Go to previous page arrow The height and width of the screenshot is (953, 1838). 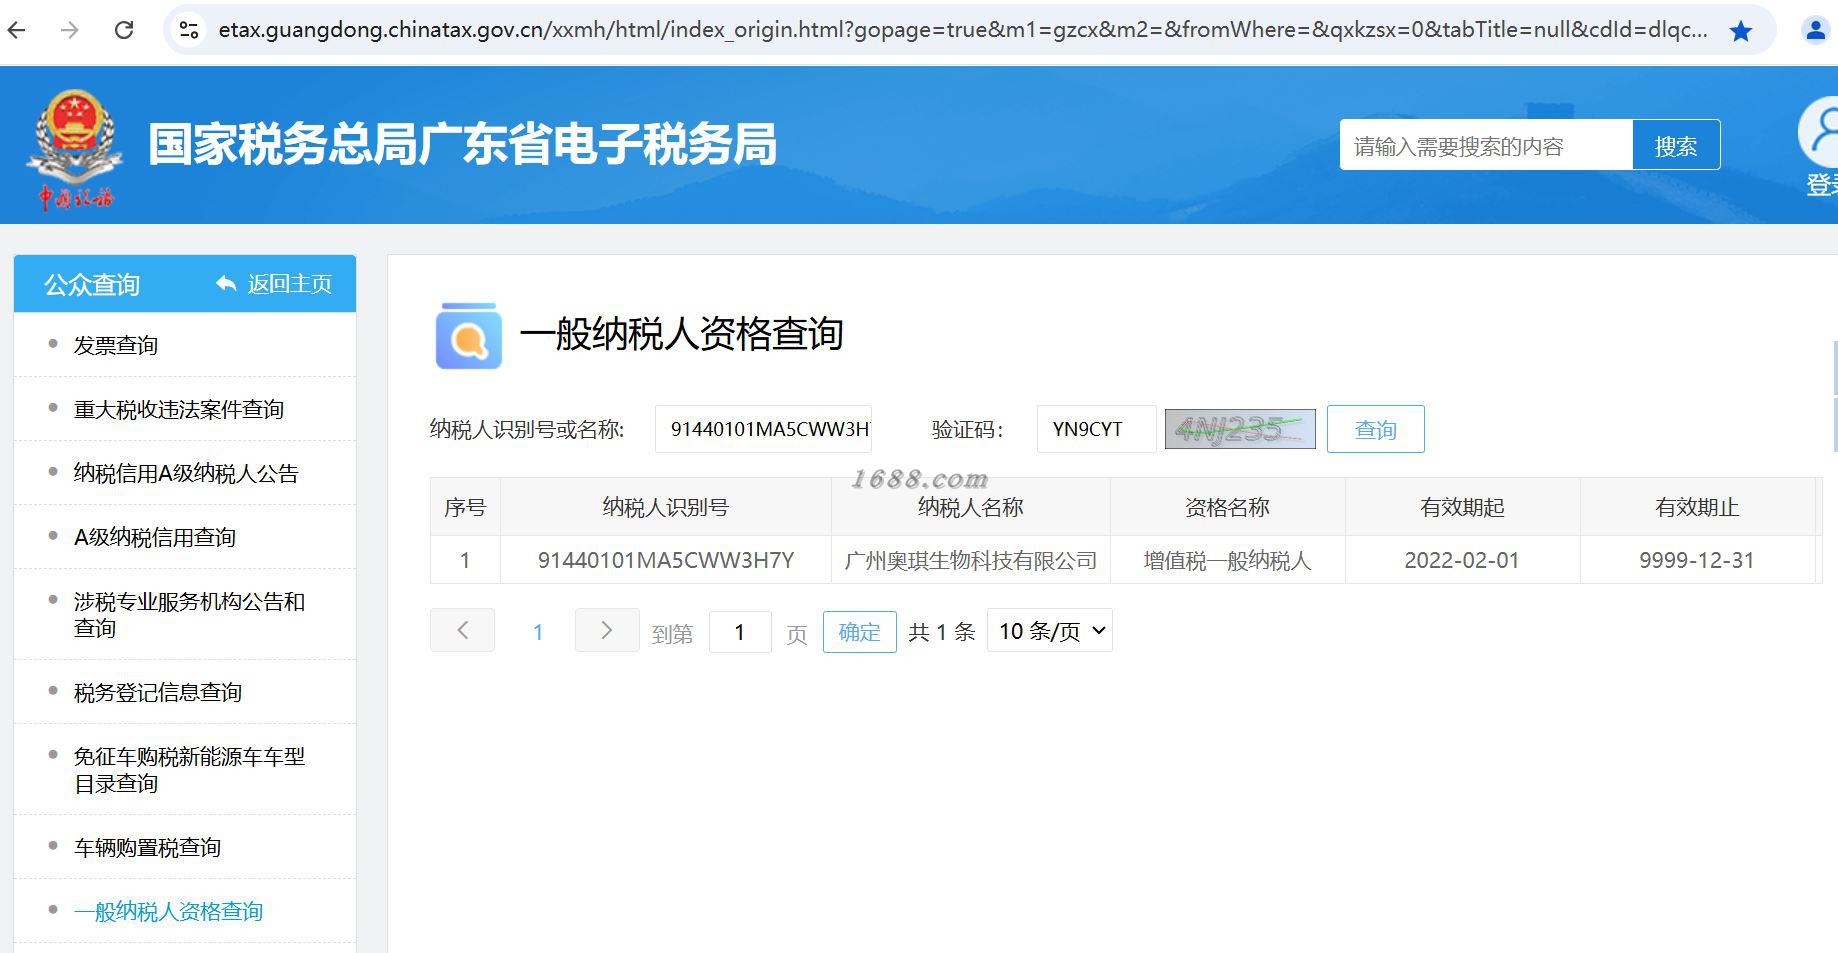coord(462,630)
